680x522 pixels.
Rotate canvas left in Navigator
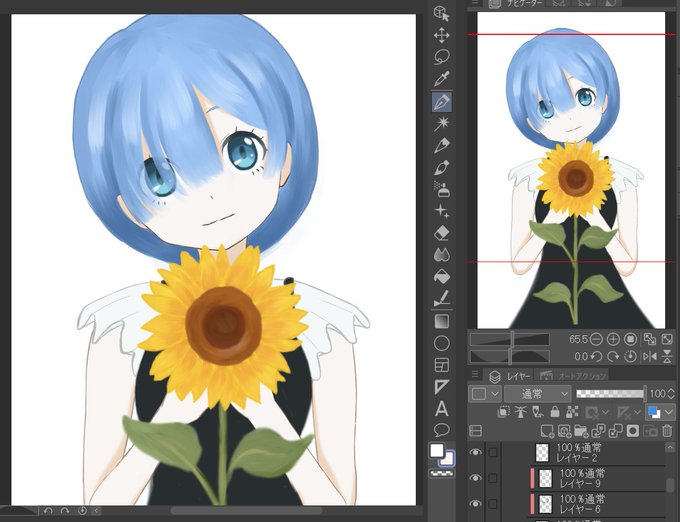[596, 356]
